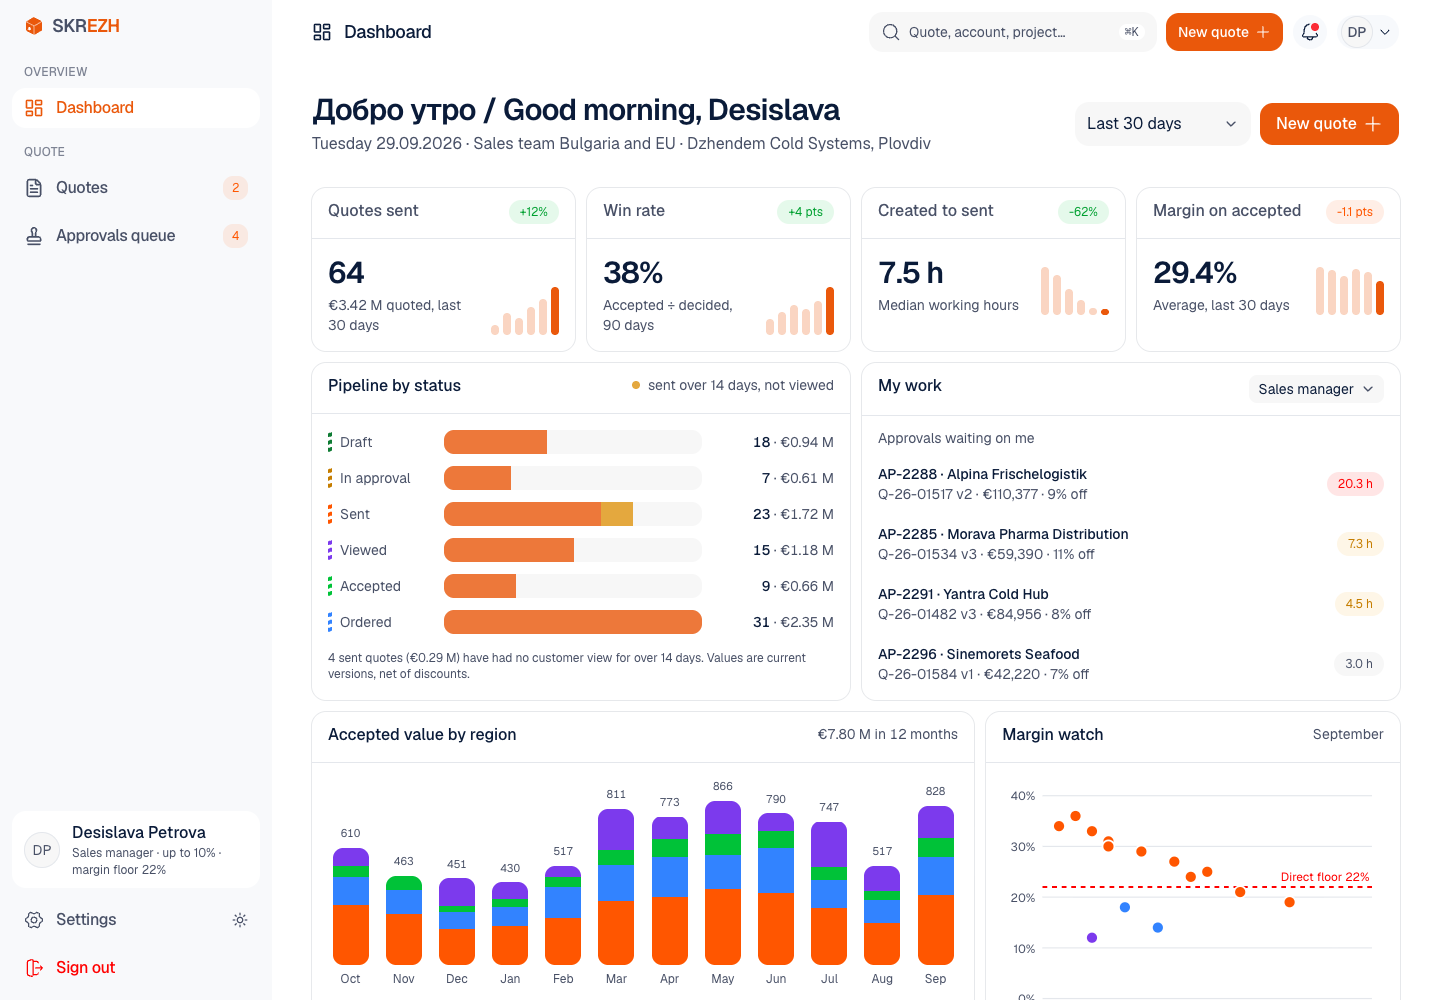Click the Desislava Petrova user card name
This screenshot has width=1440, height=1000.
[139, 832]
